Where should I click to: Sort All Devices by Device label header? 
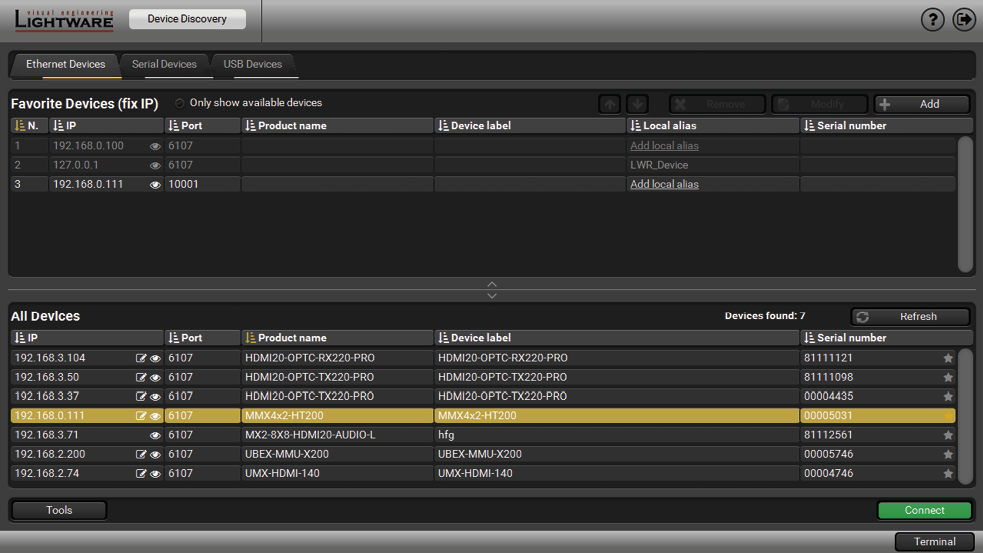(x=617, y=337)
